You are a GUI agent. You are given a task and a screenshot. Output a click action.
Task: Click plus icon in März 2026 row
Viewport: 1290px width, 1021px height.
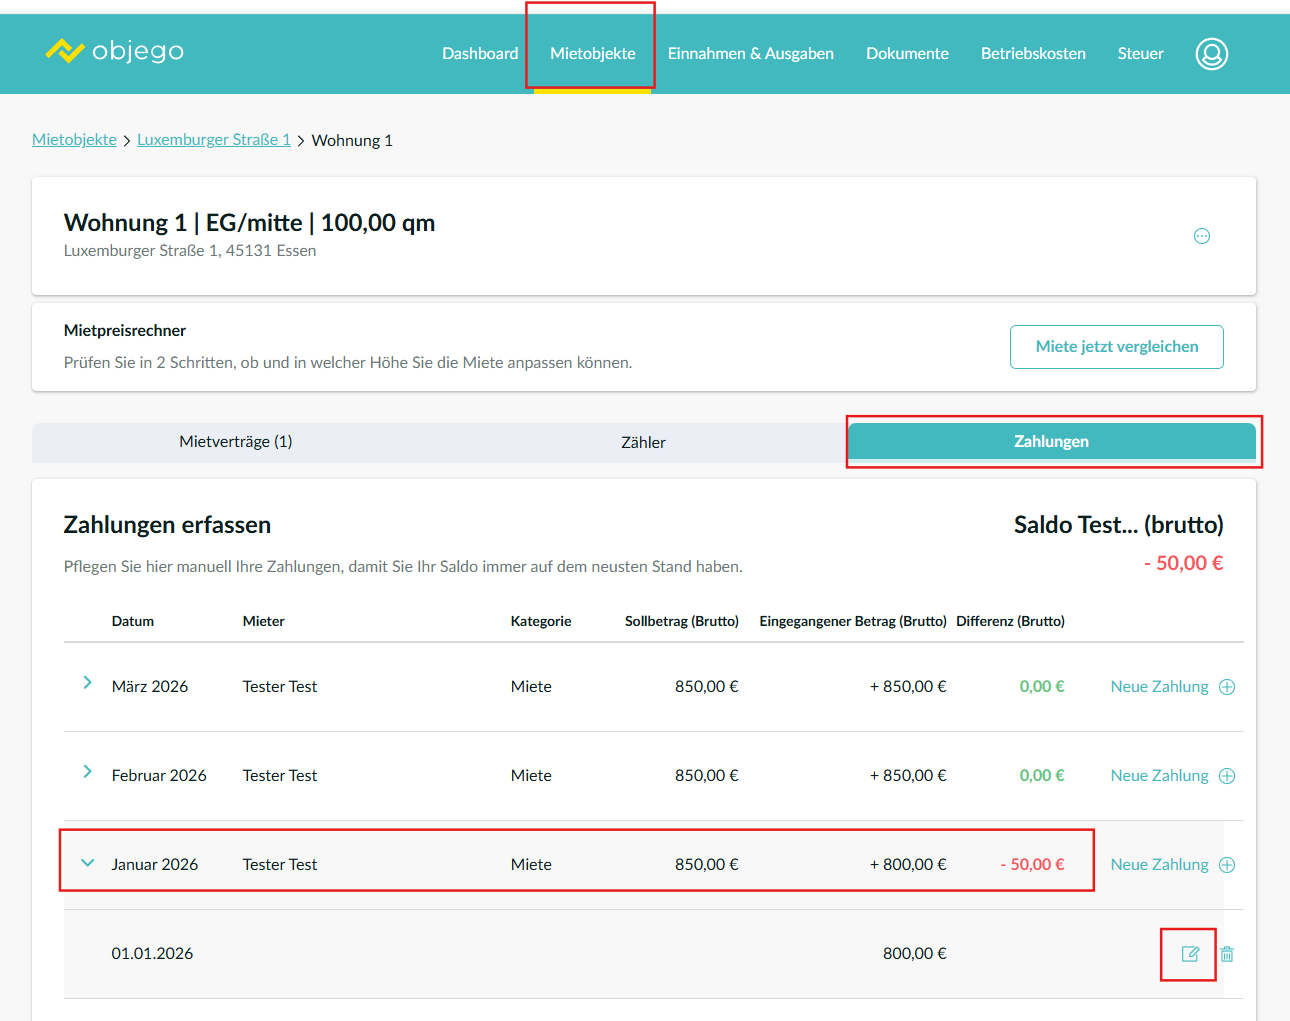tap(1227, 687)
